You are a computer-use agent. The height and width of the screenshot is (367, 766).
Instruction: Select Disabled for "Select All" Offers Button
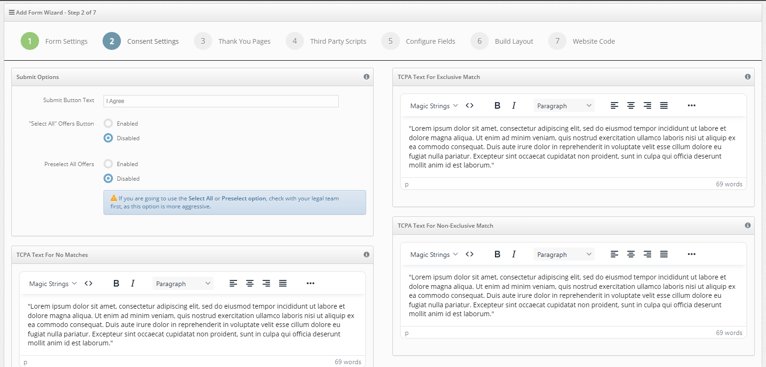click(x=108, y=138)
